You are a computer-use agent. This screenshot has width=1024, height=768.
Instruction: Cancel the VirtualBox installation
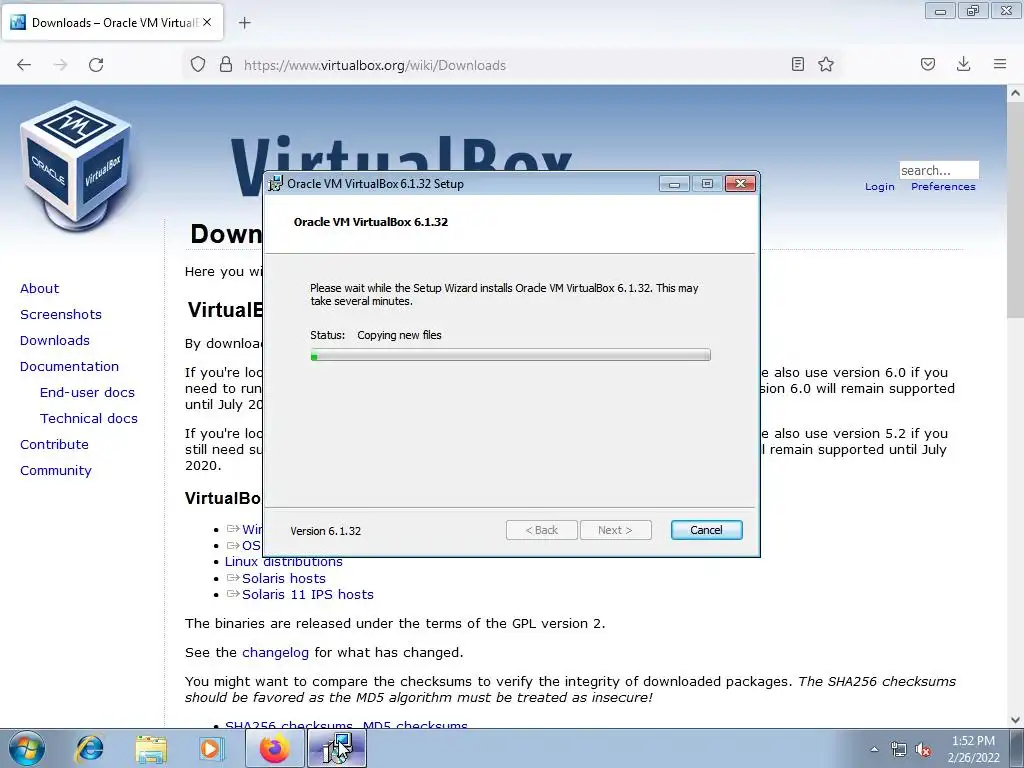click(707, 530)
